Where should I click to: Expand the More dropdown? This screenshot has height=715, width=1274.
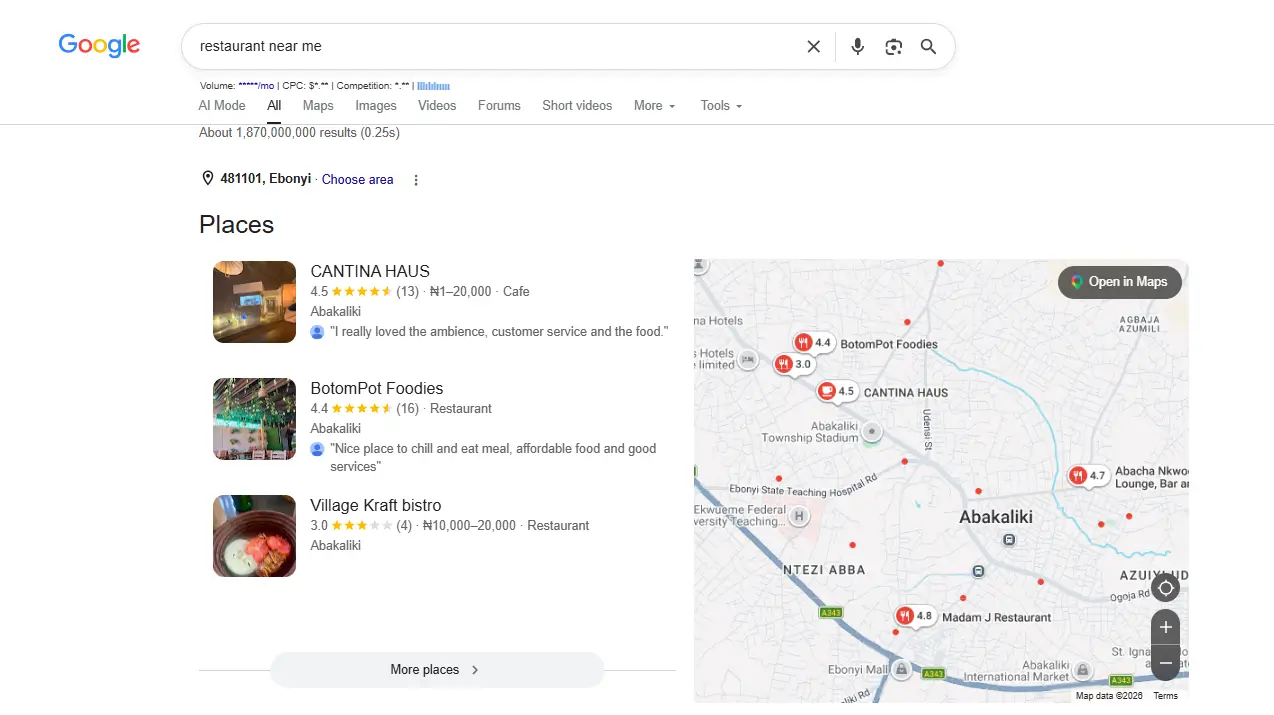pyautogui.click(x=655, y=105)
